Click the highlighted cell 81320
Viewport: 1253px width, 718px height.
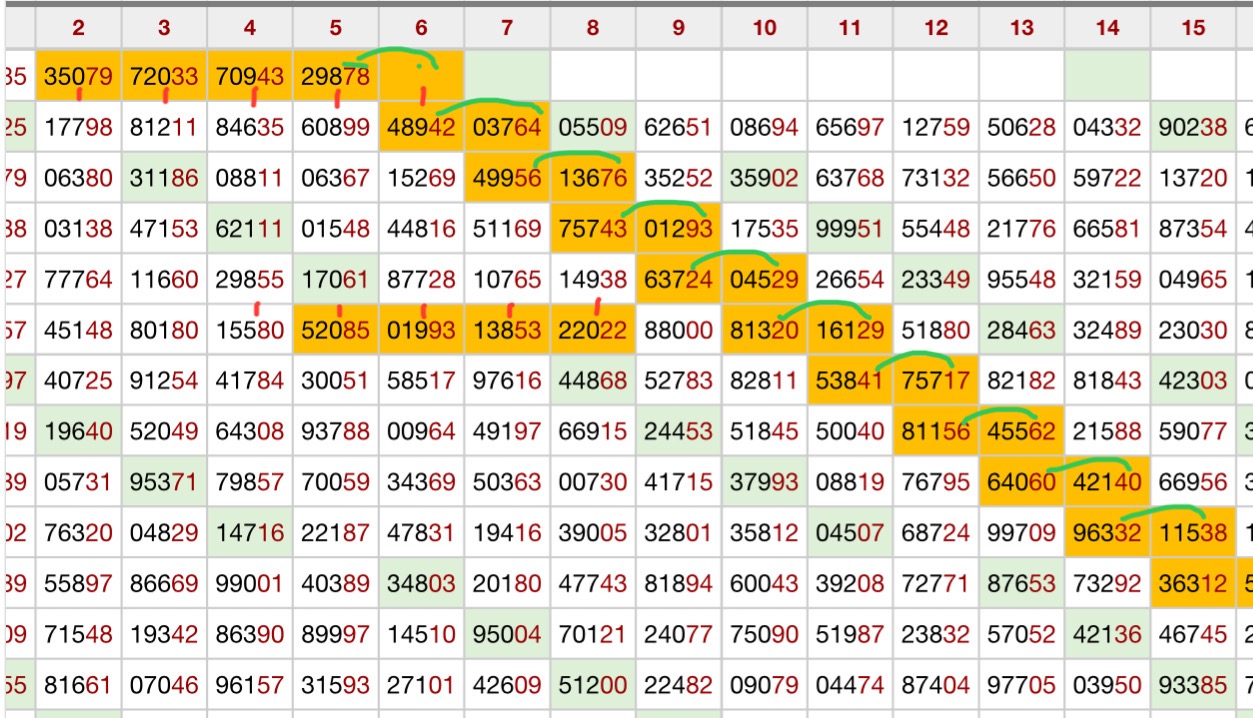point(765,330)
